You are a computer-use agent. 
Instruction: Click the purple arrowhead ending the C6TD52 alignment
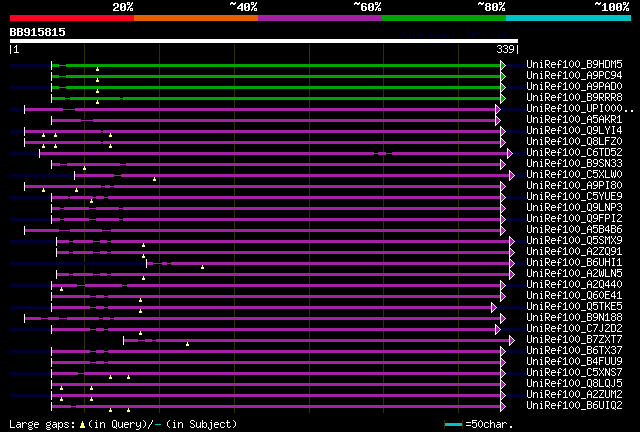(x=510, y=154)
